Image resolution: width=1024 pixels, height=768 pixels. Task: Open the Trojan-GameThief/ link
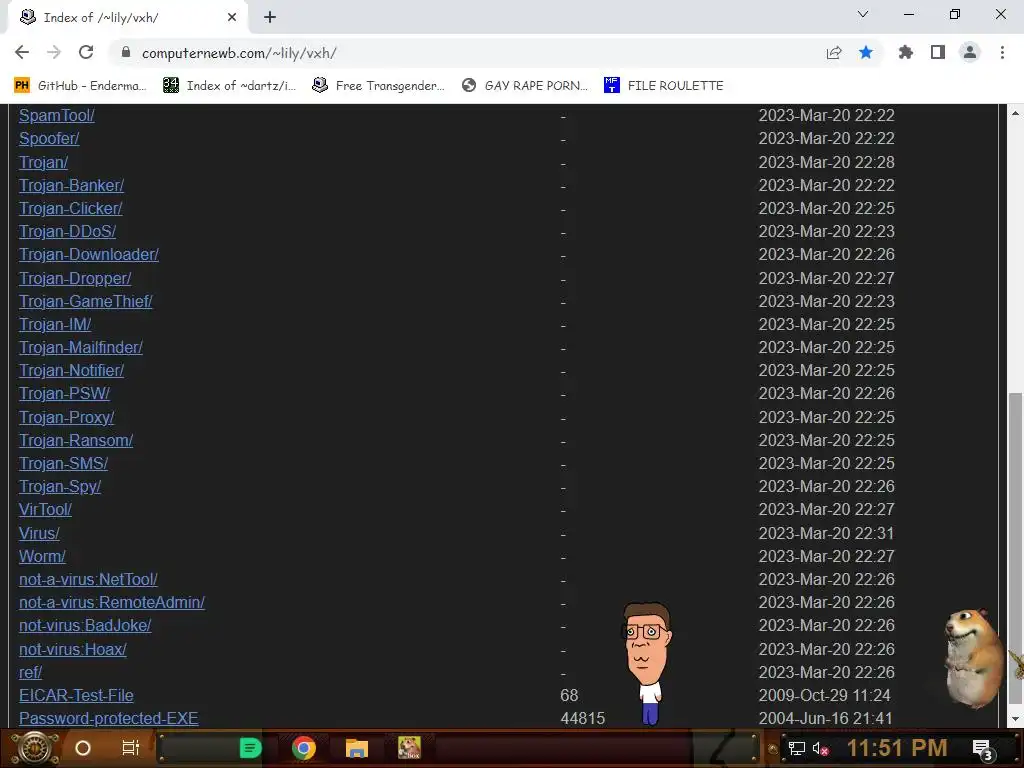[x=86, y=301]
